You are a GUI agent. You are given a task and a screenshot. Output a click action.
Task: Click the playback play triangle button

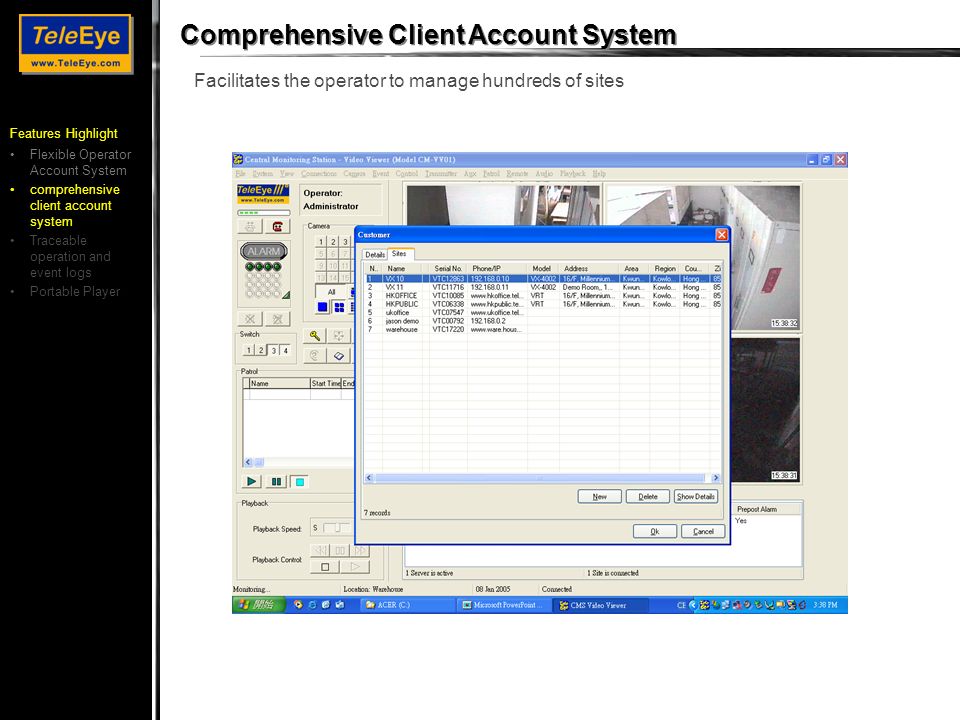[355, 567]
